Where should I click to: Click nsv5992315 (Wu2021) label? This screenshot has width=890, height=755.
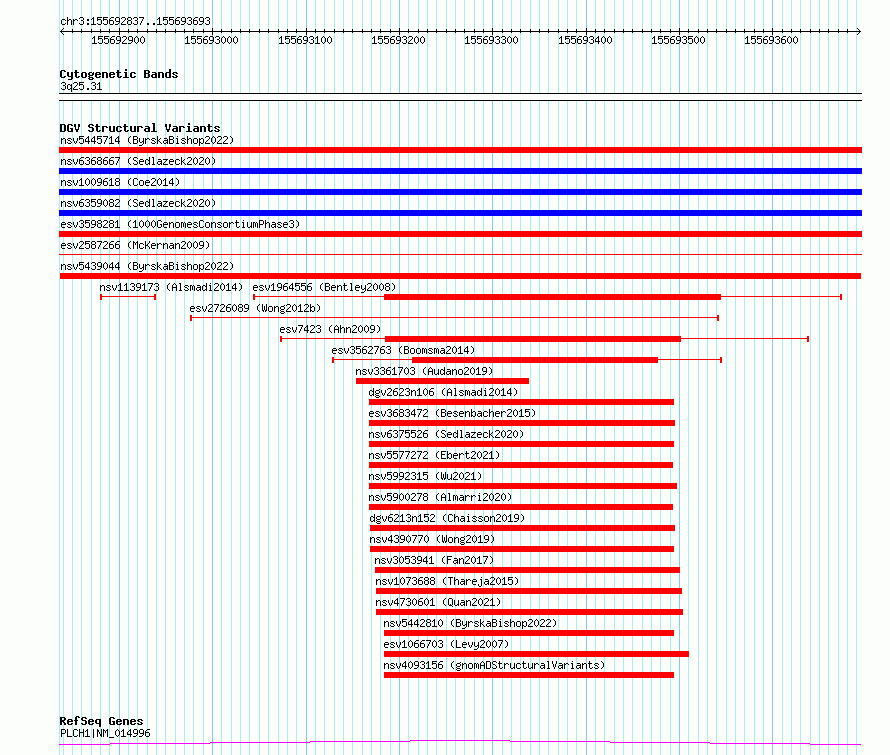425,476
